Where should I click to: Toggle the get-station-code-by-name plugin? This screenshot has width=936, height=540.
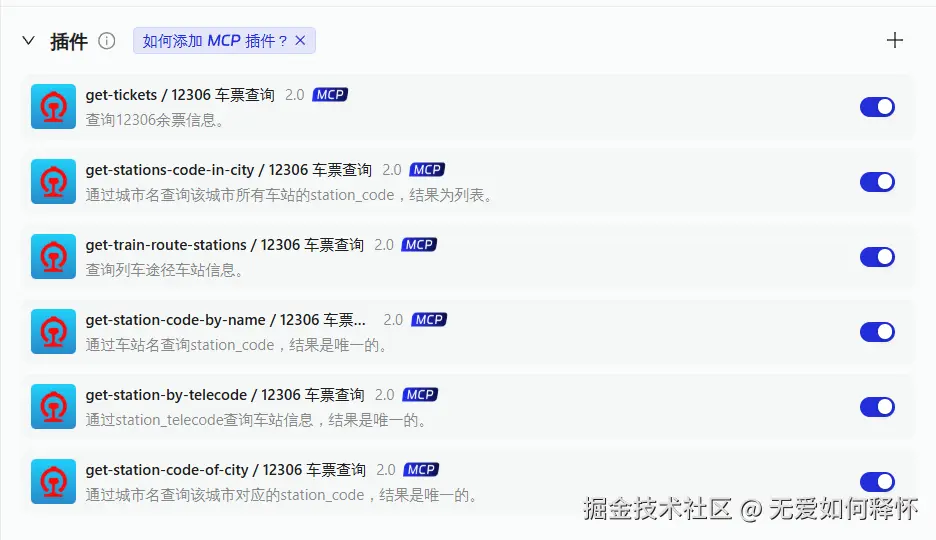pos(877,332)
